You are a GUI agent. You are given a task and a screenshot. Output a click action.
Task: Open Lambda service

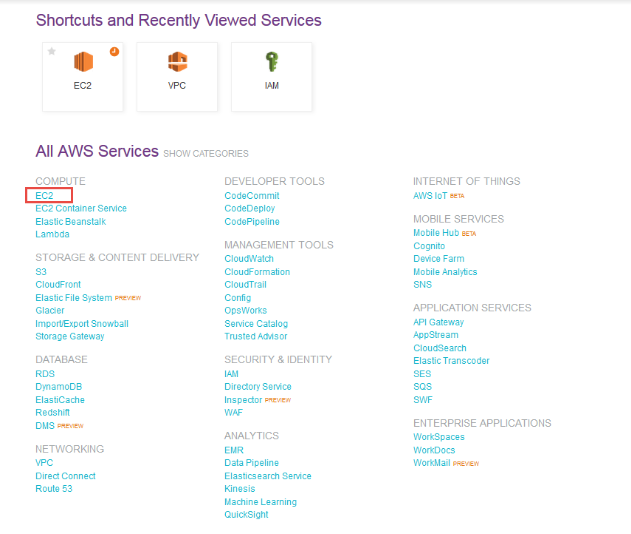(52, 234)
